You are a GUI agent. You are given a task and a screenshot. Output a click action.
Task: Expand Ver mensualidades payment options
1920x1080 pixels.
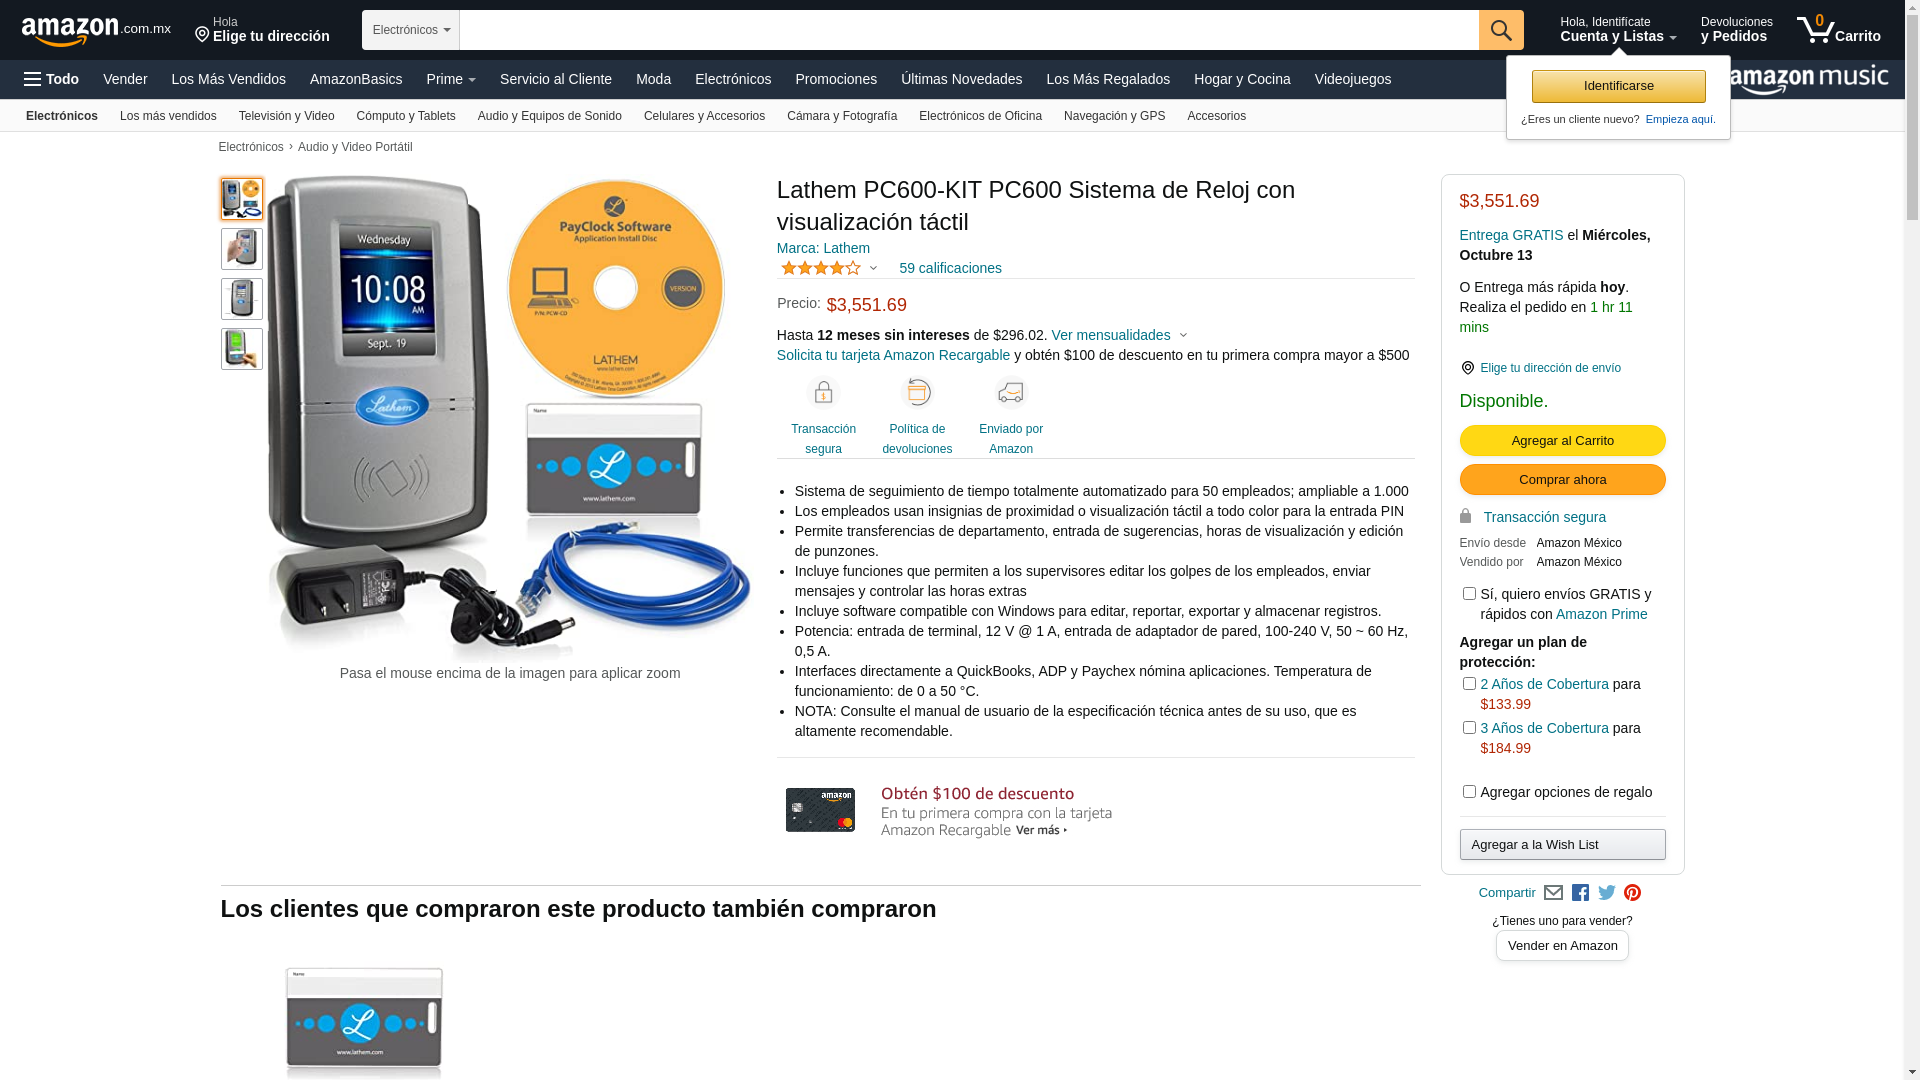click(x=1119, y=335)
